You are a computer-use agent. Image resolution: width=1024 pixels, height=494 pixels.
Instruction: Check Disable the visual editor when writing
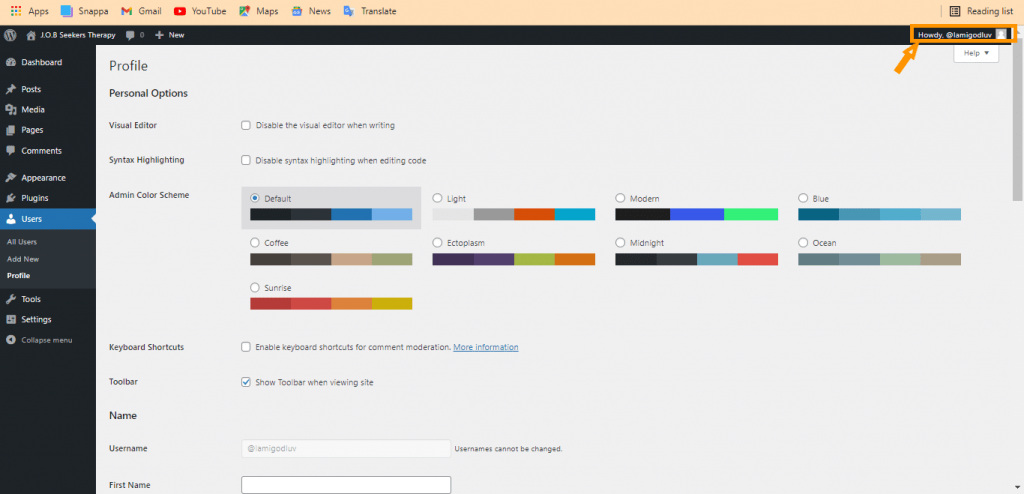246,125
